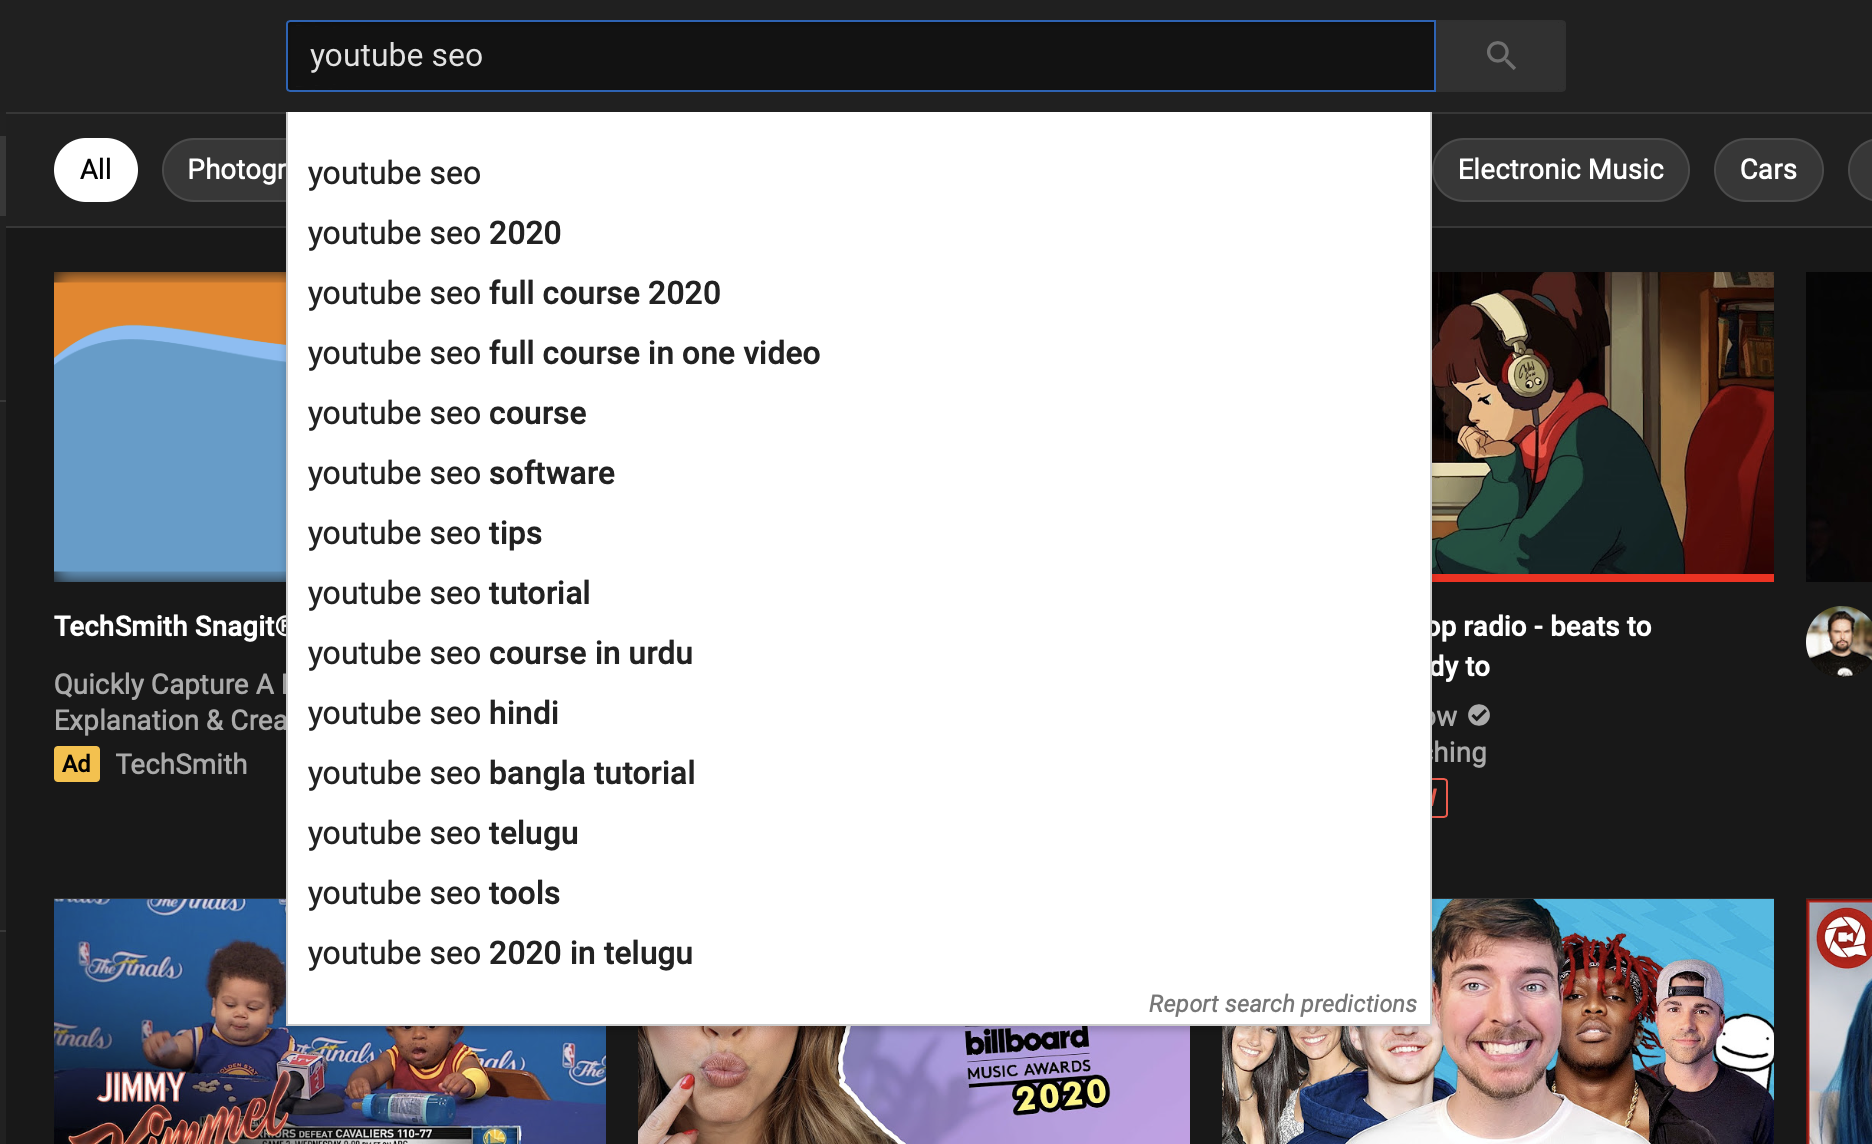Select the All filter chip
1872x1144 pixels.
pos(96,170)
